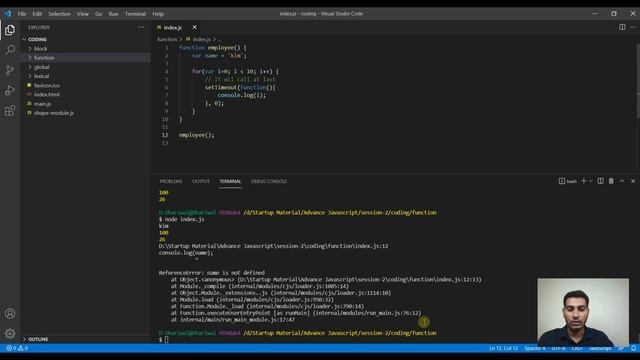Click the terminal prompt input
Image resolution: width=640 pixels, height=360 pixels.
pyautogui.click(x=166, y=340)
